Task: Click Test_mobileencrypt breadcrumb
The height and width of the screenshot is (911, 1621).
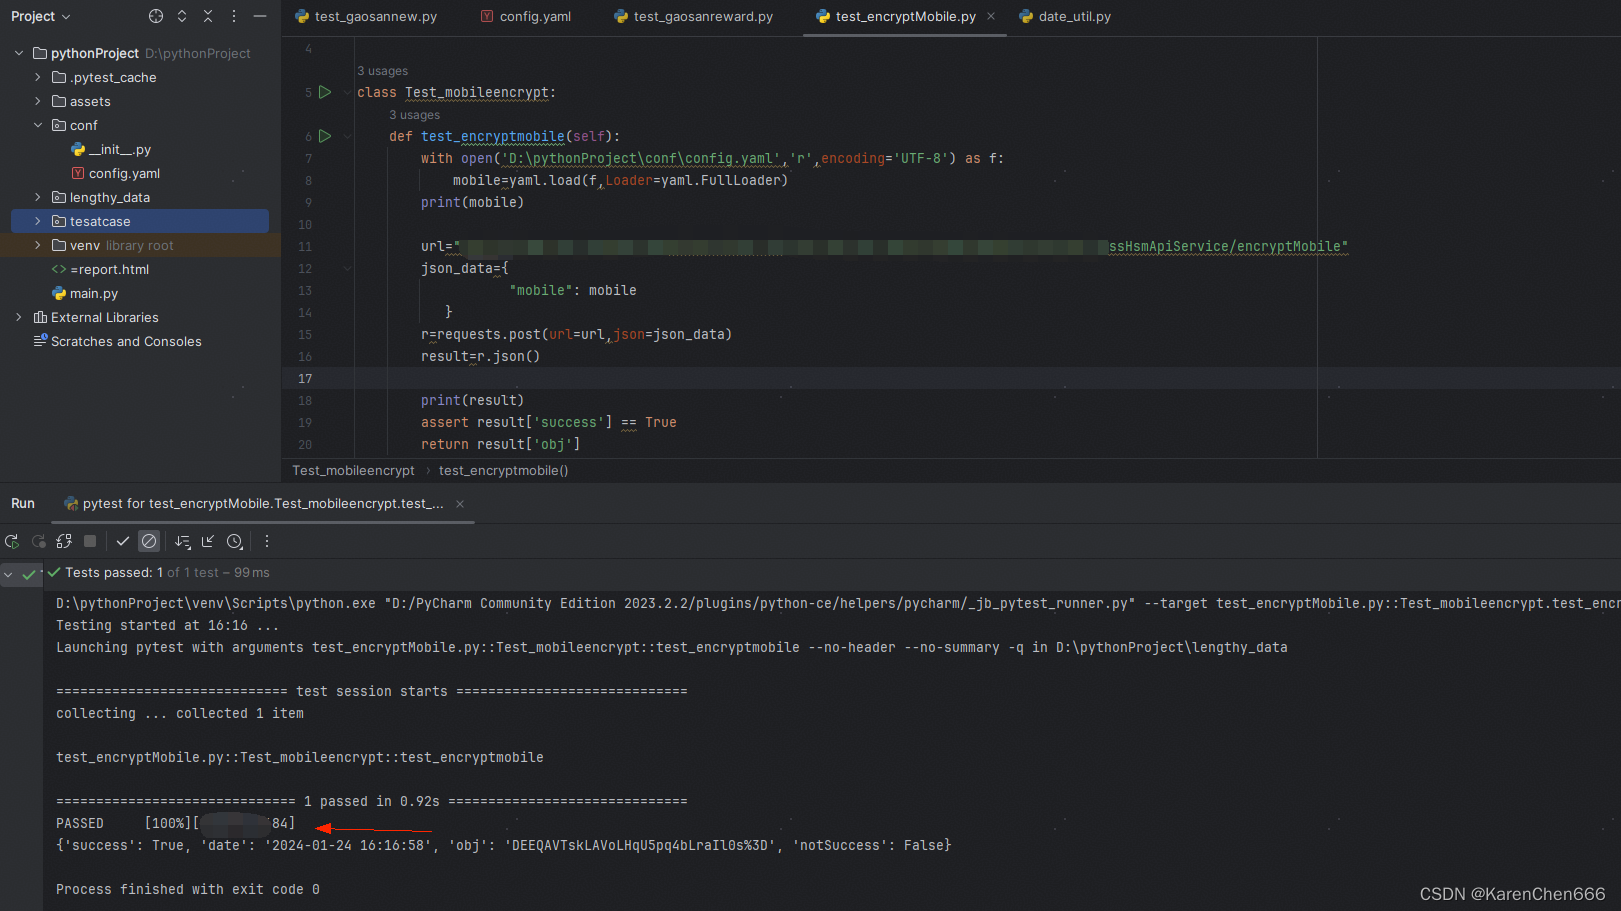Action: click(x=353, y=471)
